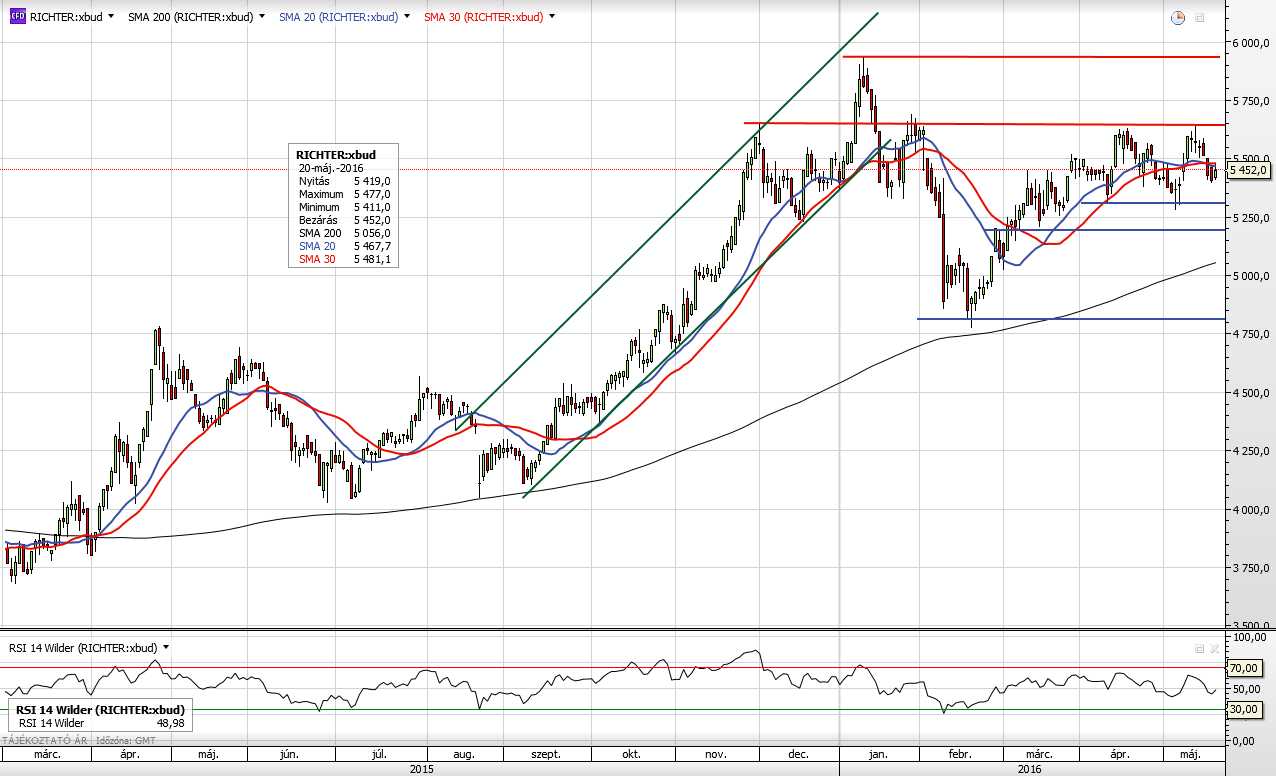Screen dimensions: 1276x776
Task: Click the SMA 30 5 481,1 tooltip row
Action: coord(344,259)
